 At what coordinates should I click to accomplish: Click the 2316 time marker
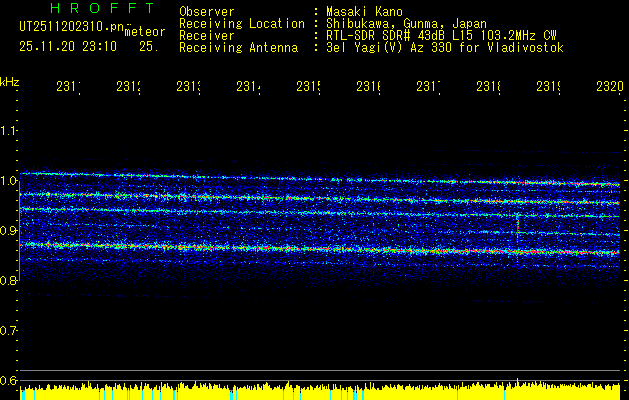pos(369,87)
